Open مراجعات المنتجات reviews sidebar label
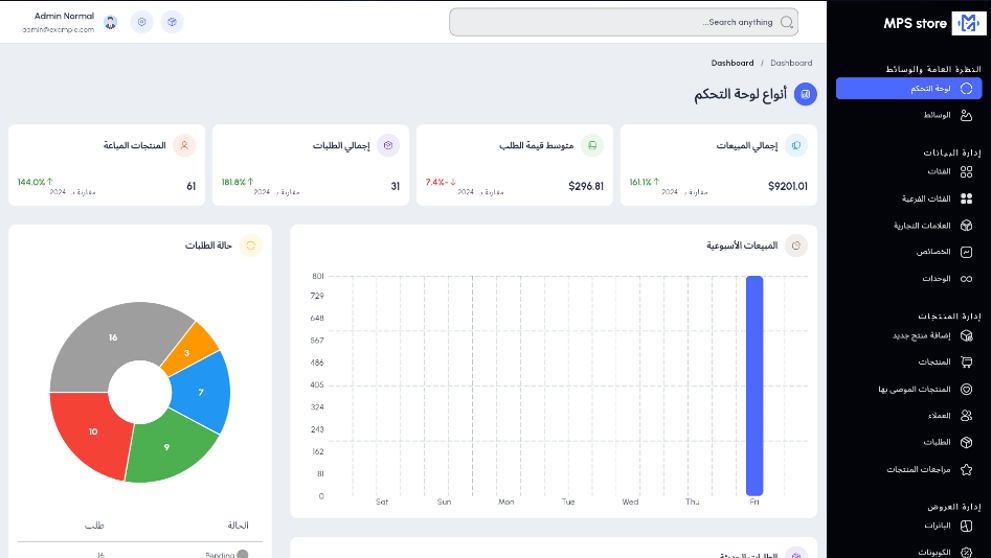Screen dimensions: 991x558 click(x=918, y=470)
